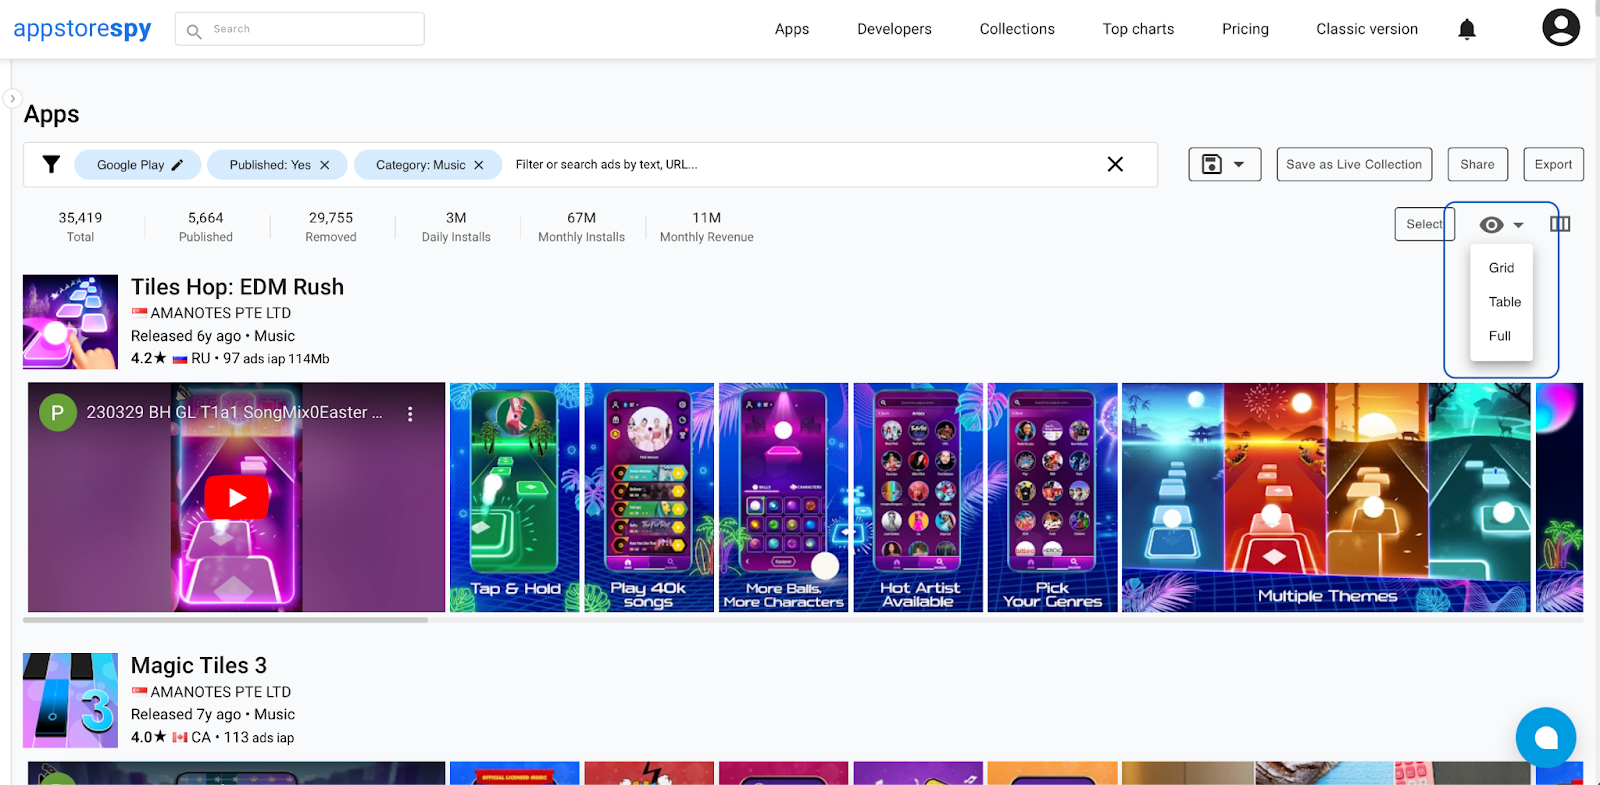Edit the Google Play filter chip
This screenshot has height=785, width=1600.
[x=139, y=165]
